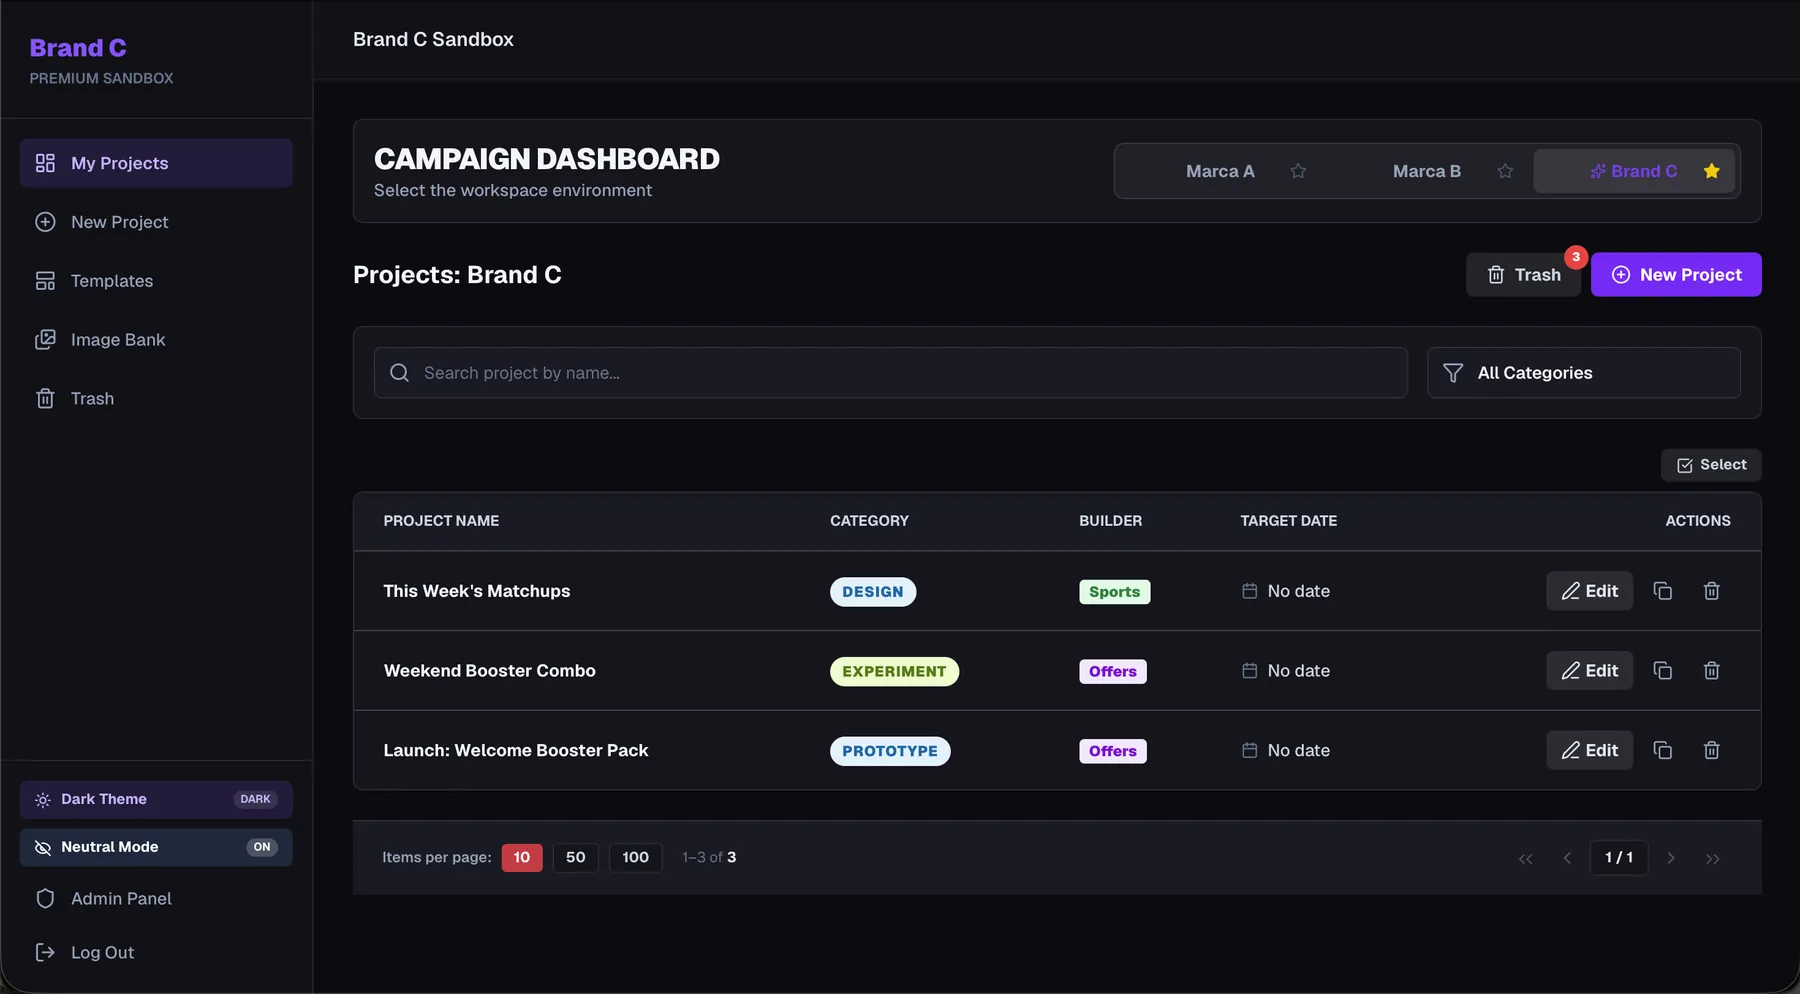Duplicate the Launch: Welcome Booster Pack project
Screen dimensions: 1800x994
coord(1663,750)
